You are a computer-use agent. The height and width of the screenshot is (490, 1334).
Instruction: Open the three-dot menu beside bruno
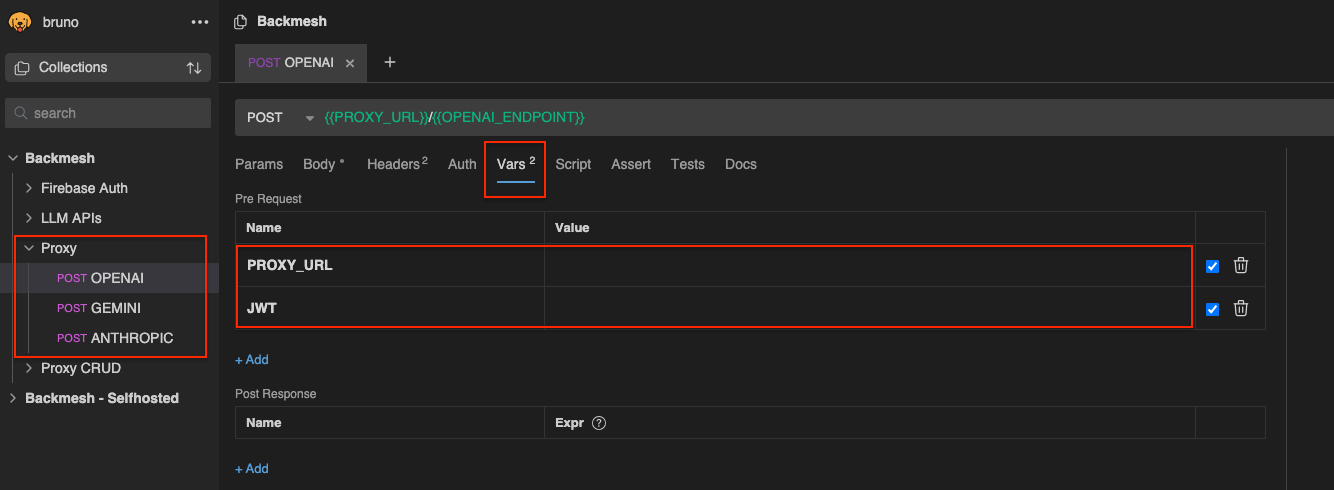coord(199,22)
